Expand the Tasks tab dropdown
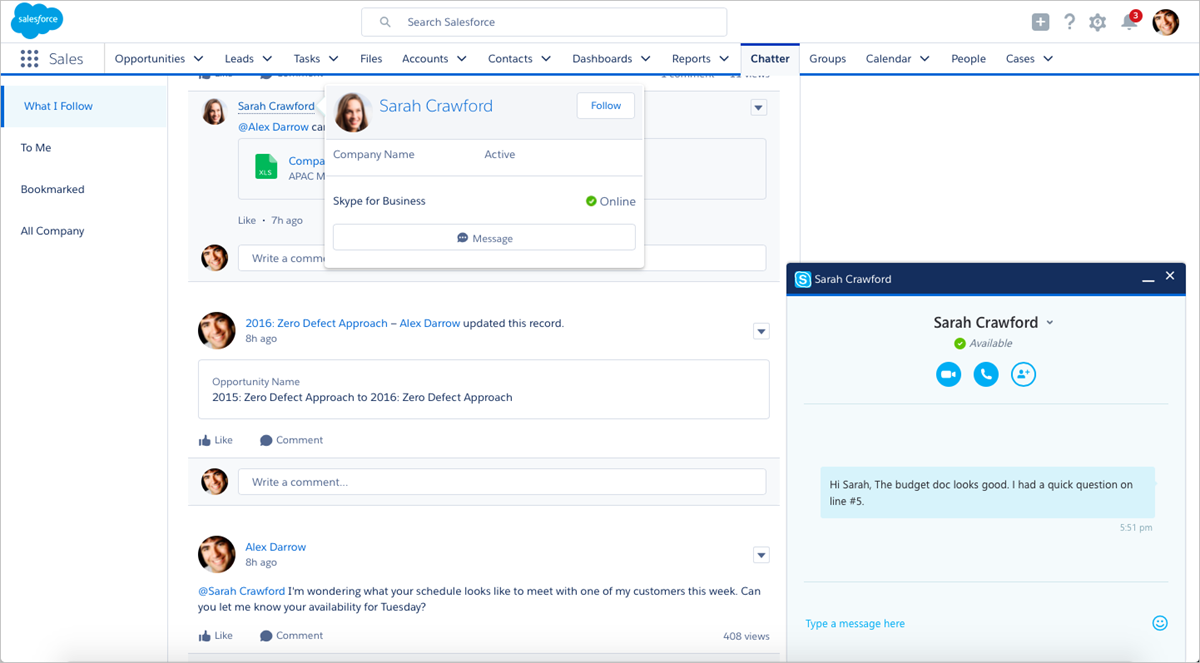Viewport: 1200px width, 663px height. [x=333, y=59]
